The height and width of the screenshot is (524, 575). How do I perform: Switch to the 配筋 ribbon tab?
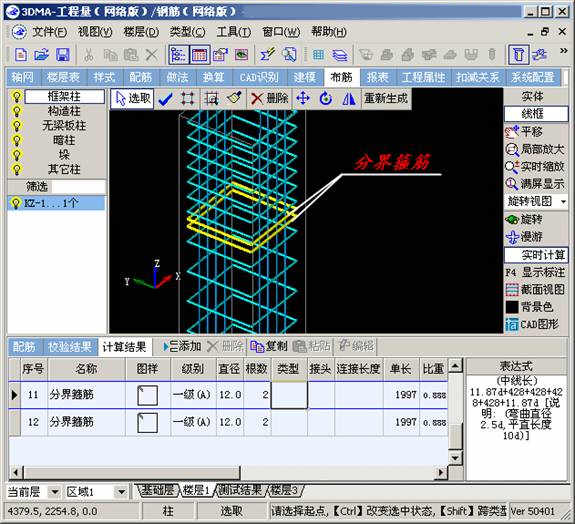tap(140, 77)
